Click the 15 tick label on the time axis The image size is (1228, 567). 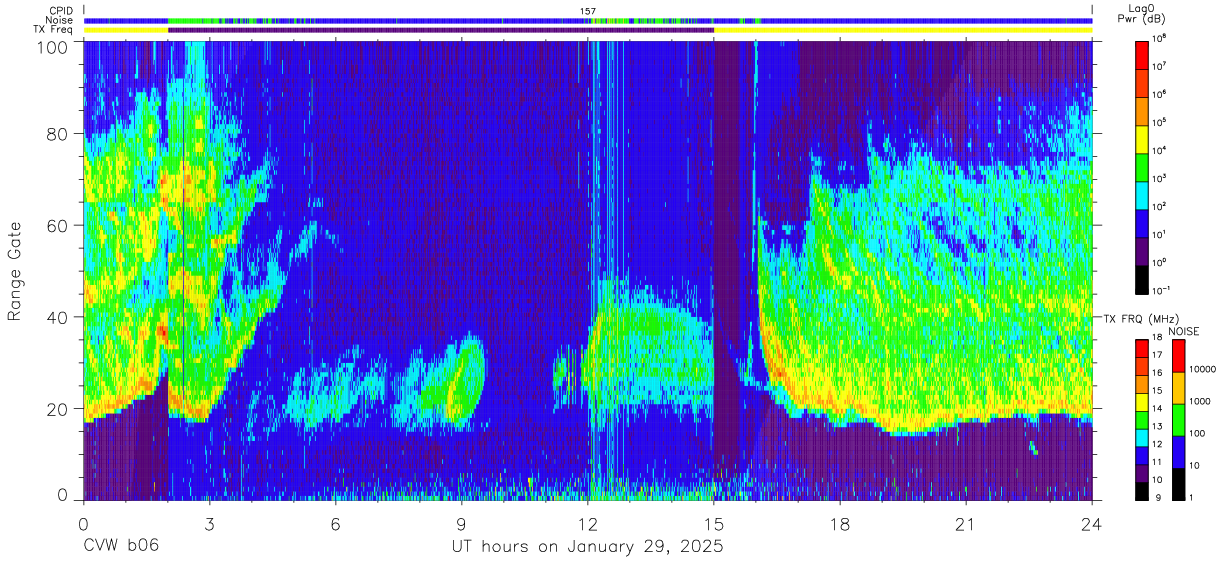[714, 524]
